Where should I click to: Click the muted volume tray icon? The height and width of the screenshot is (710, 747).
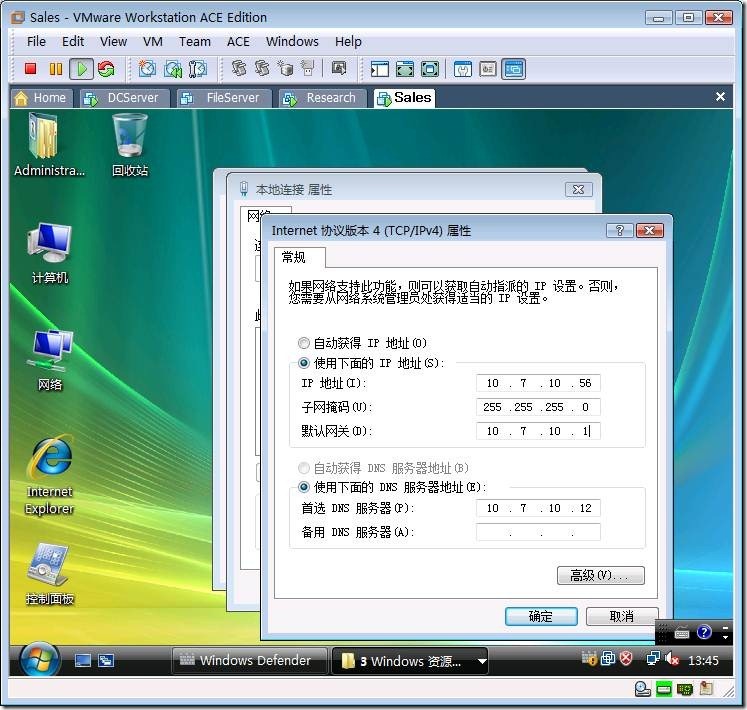[672, 659]
